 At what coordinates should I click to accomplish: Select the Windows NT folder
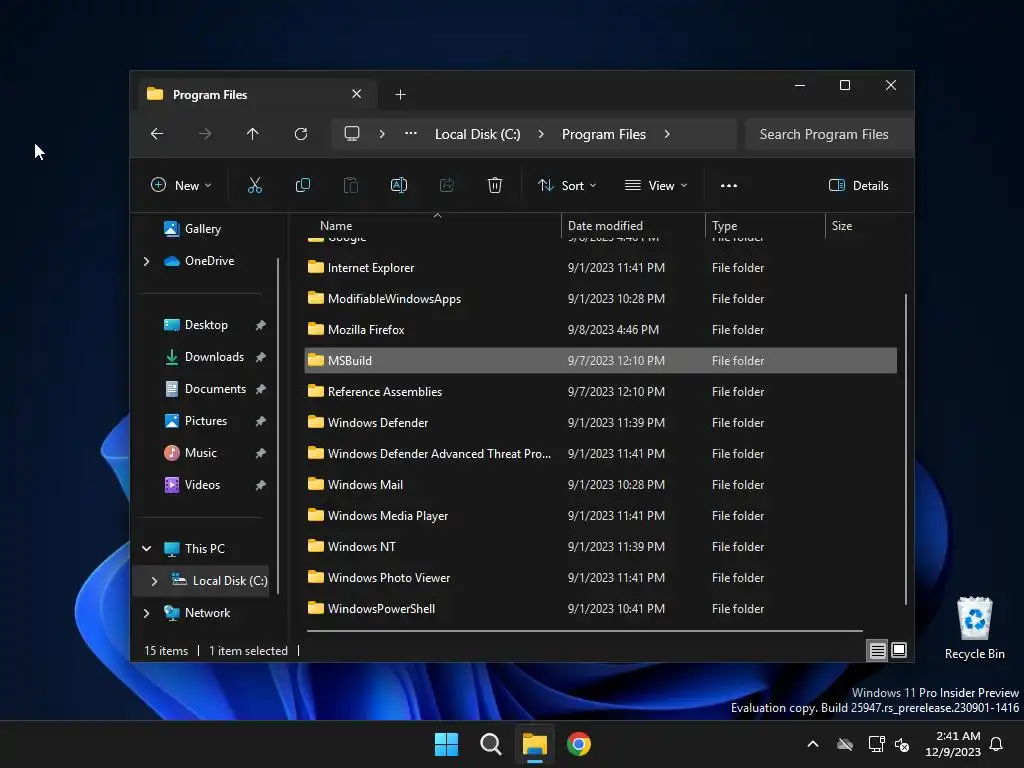tap(600, 547)
